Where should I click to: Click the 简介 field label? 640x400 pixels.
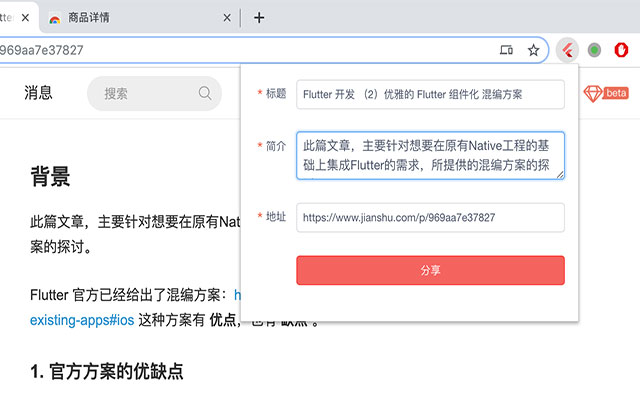[x=276, y=146]
